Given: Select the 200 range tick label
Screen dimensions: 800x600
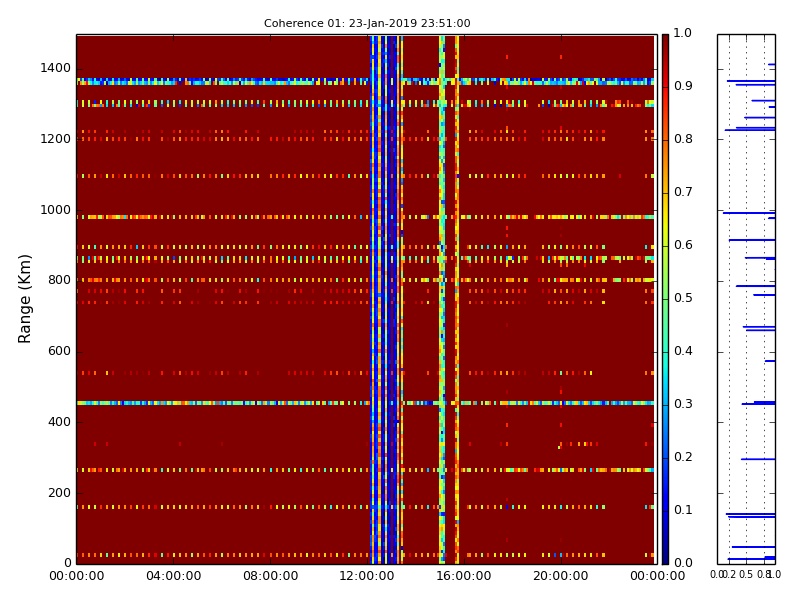Looking at the screenshot, I should [x=60, y=493].
